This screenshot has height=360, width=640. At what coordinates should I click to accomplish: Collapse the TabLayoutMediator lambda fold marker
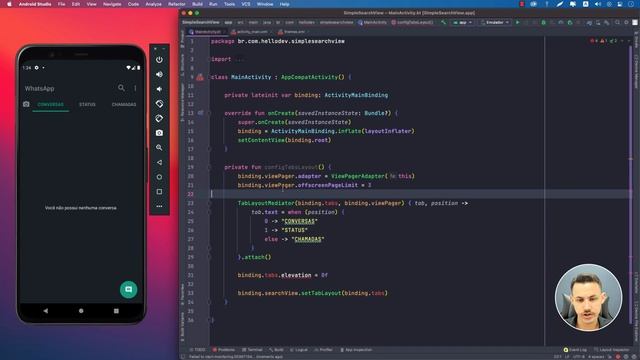(209, 203)
